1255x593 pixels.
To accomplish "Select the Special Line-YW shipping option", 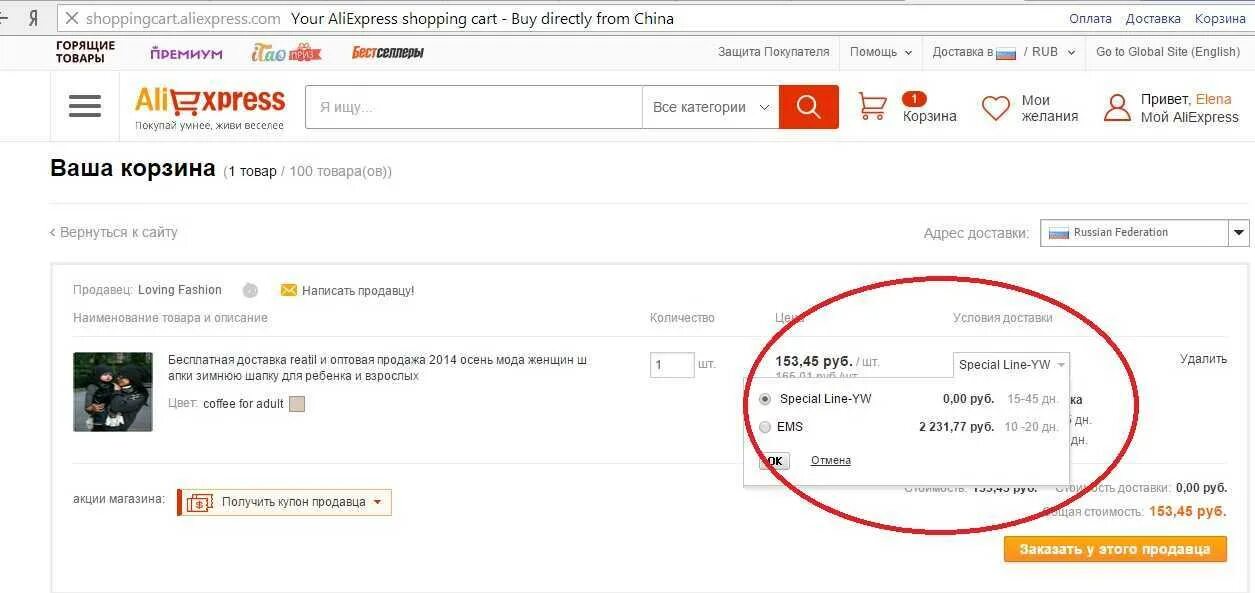I will (x=765, y=398).
